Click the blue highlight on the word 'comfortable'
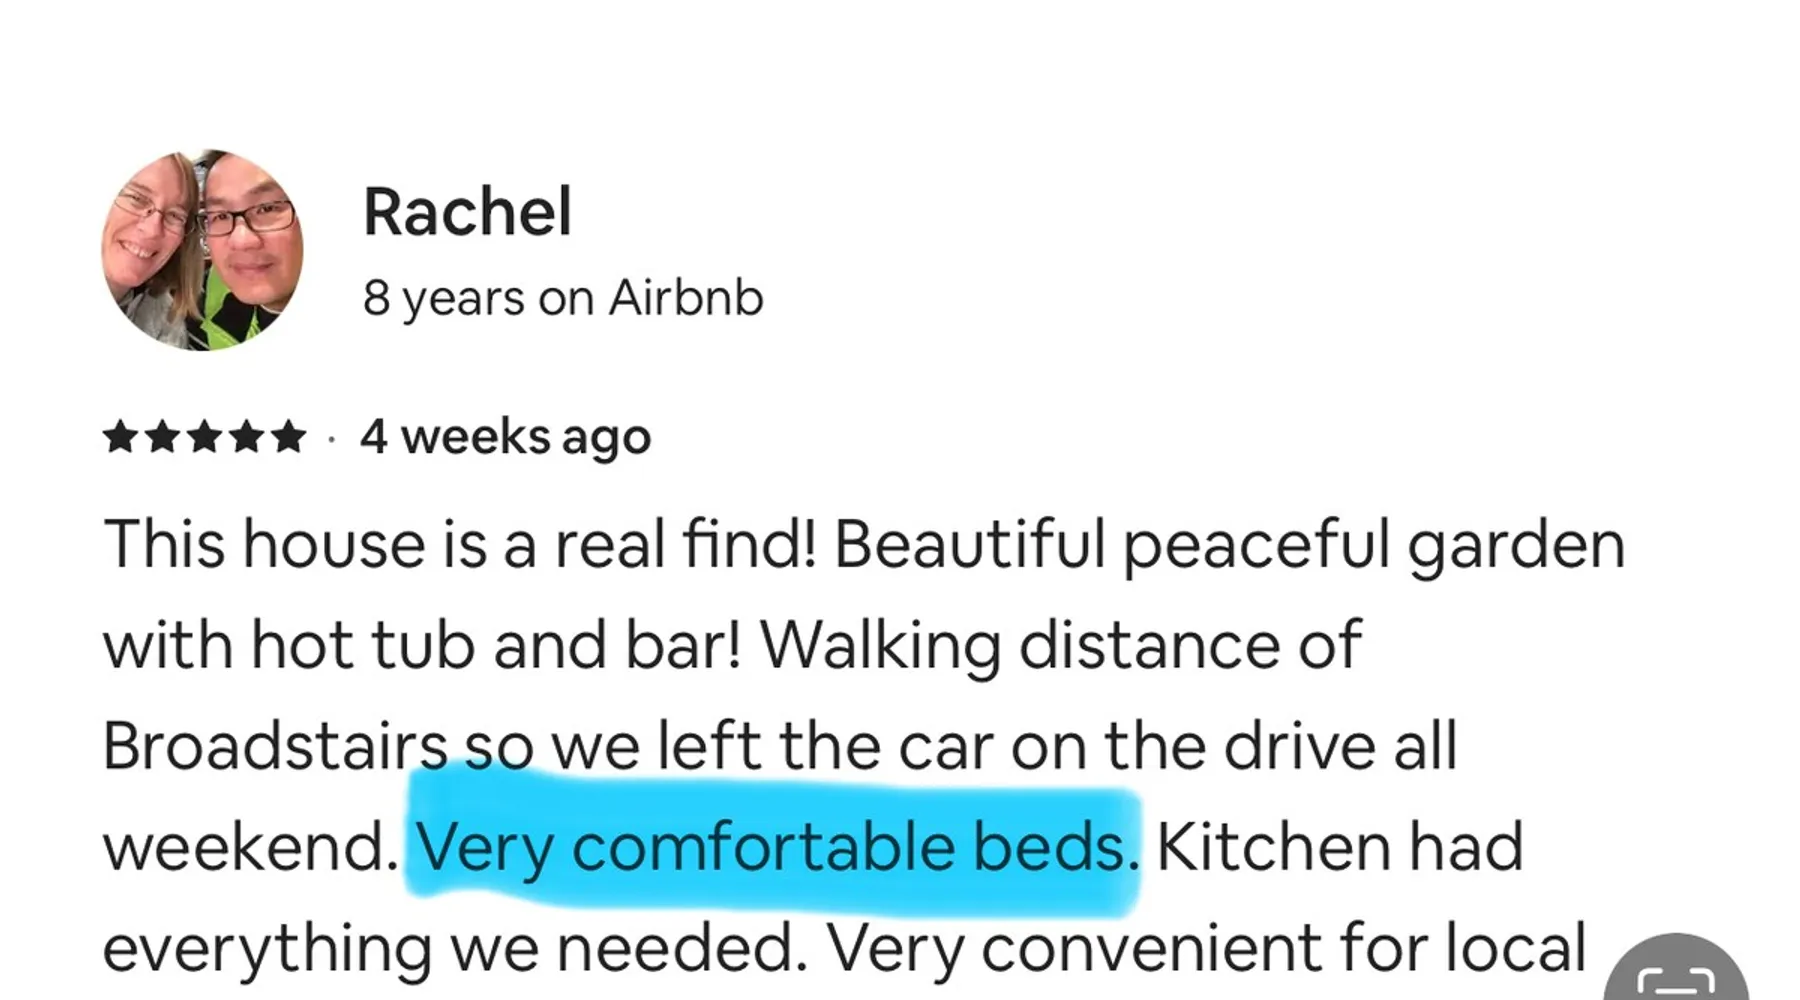1800x1000 pixels. click(x=763, y=848)
